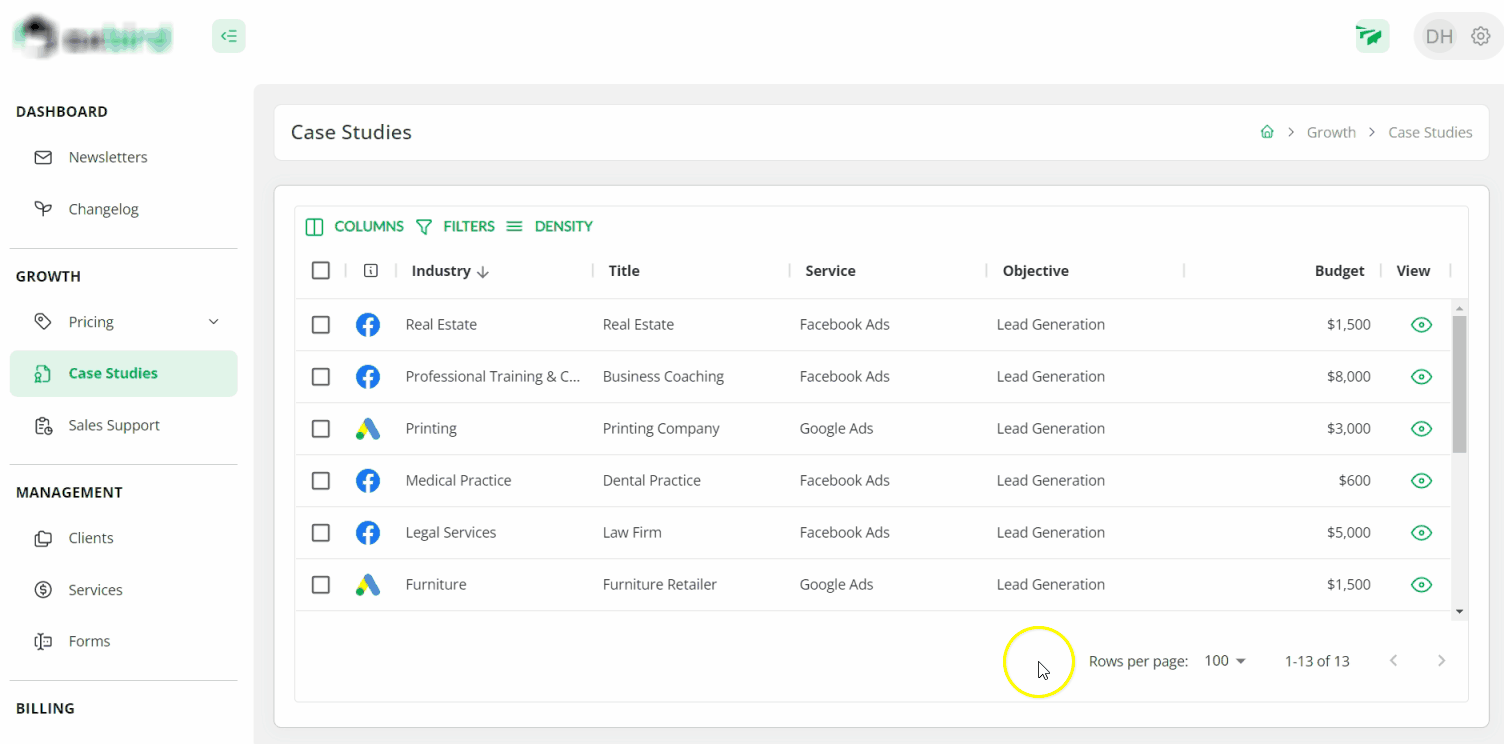Click the "$8,000" budget cell
Screen dimensions: 1504x744
tap(1348, 377)
